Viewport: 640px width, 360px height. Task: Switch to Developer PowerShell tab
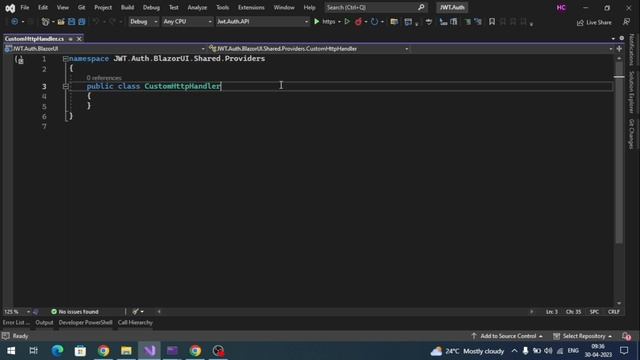pos(85,322)
